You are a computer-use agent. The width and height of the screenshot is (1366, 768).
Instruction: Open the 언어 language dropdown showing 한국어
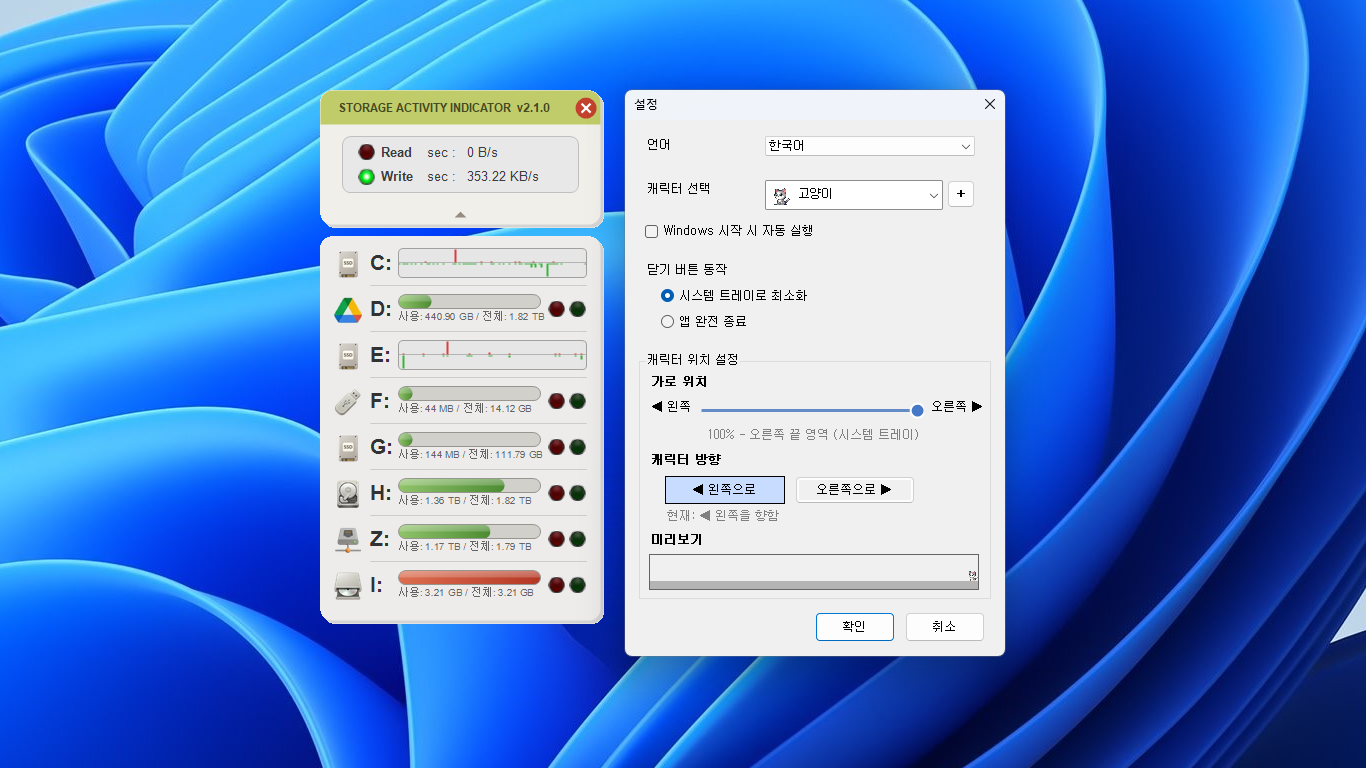870,146
